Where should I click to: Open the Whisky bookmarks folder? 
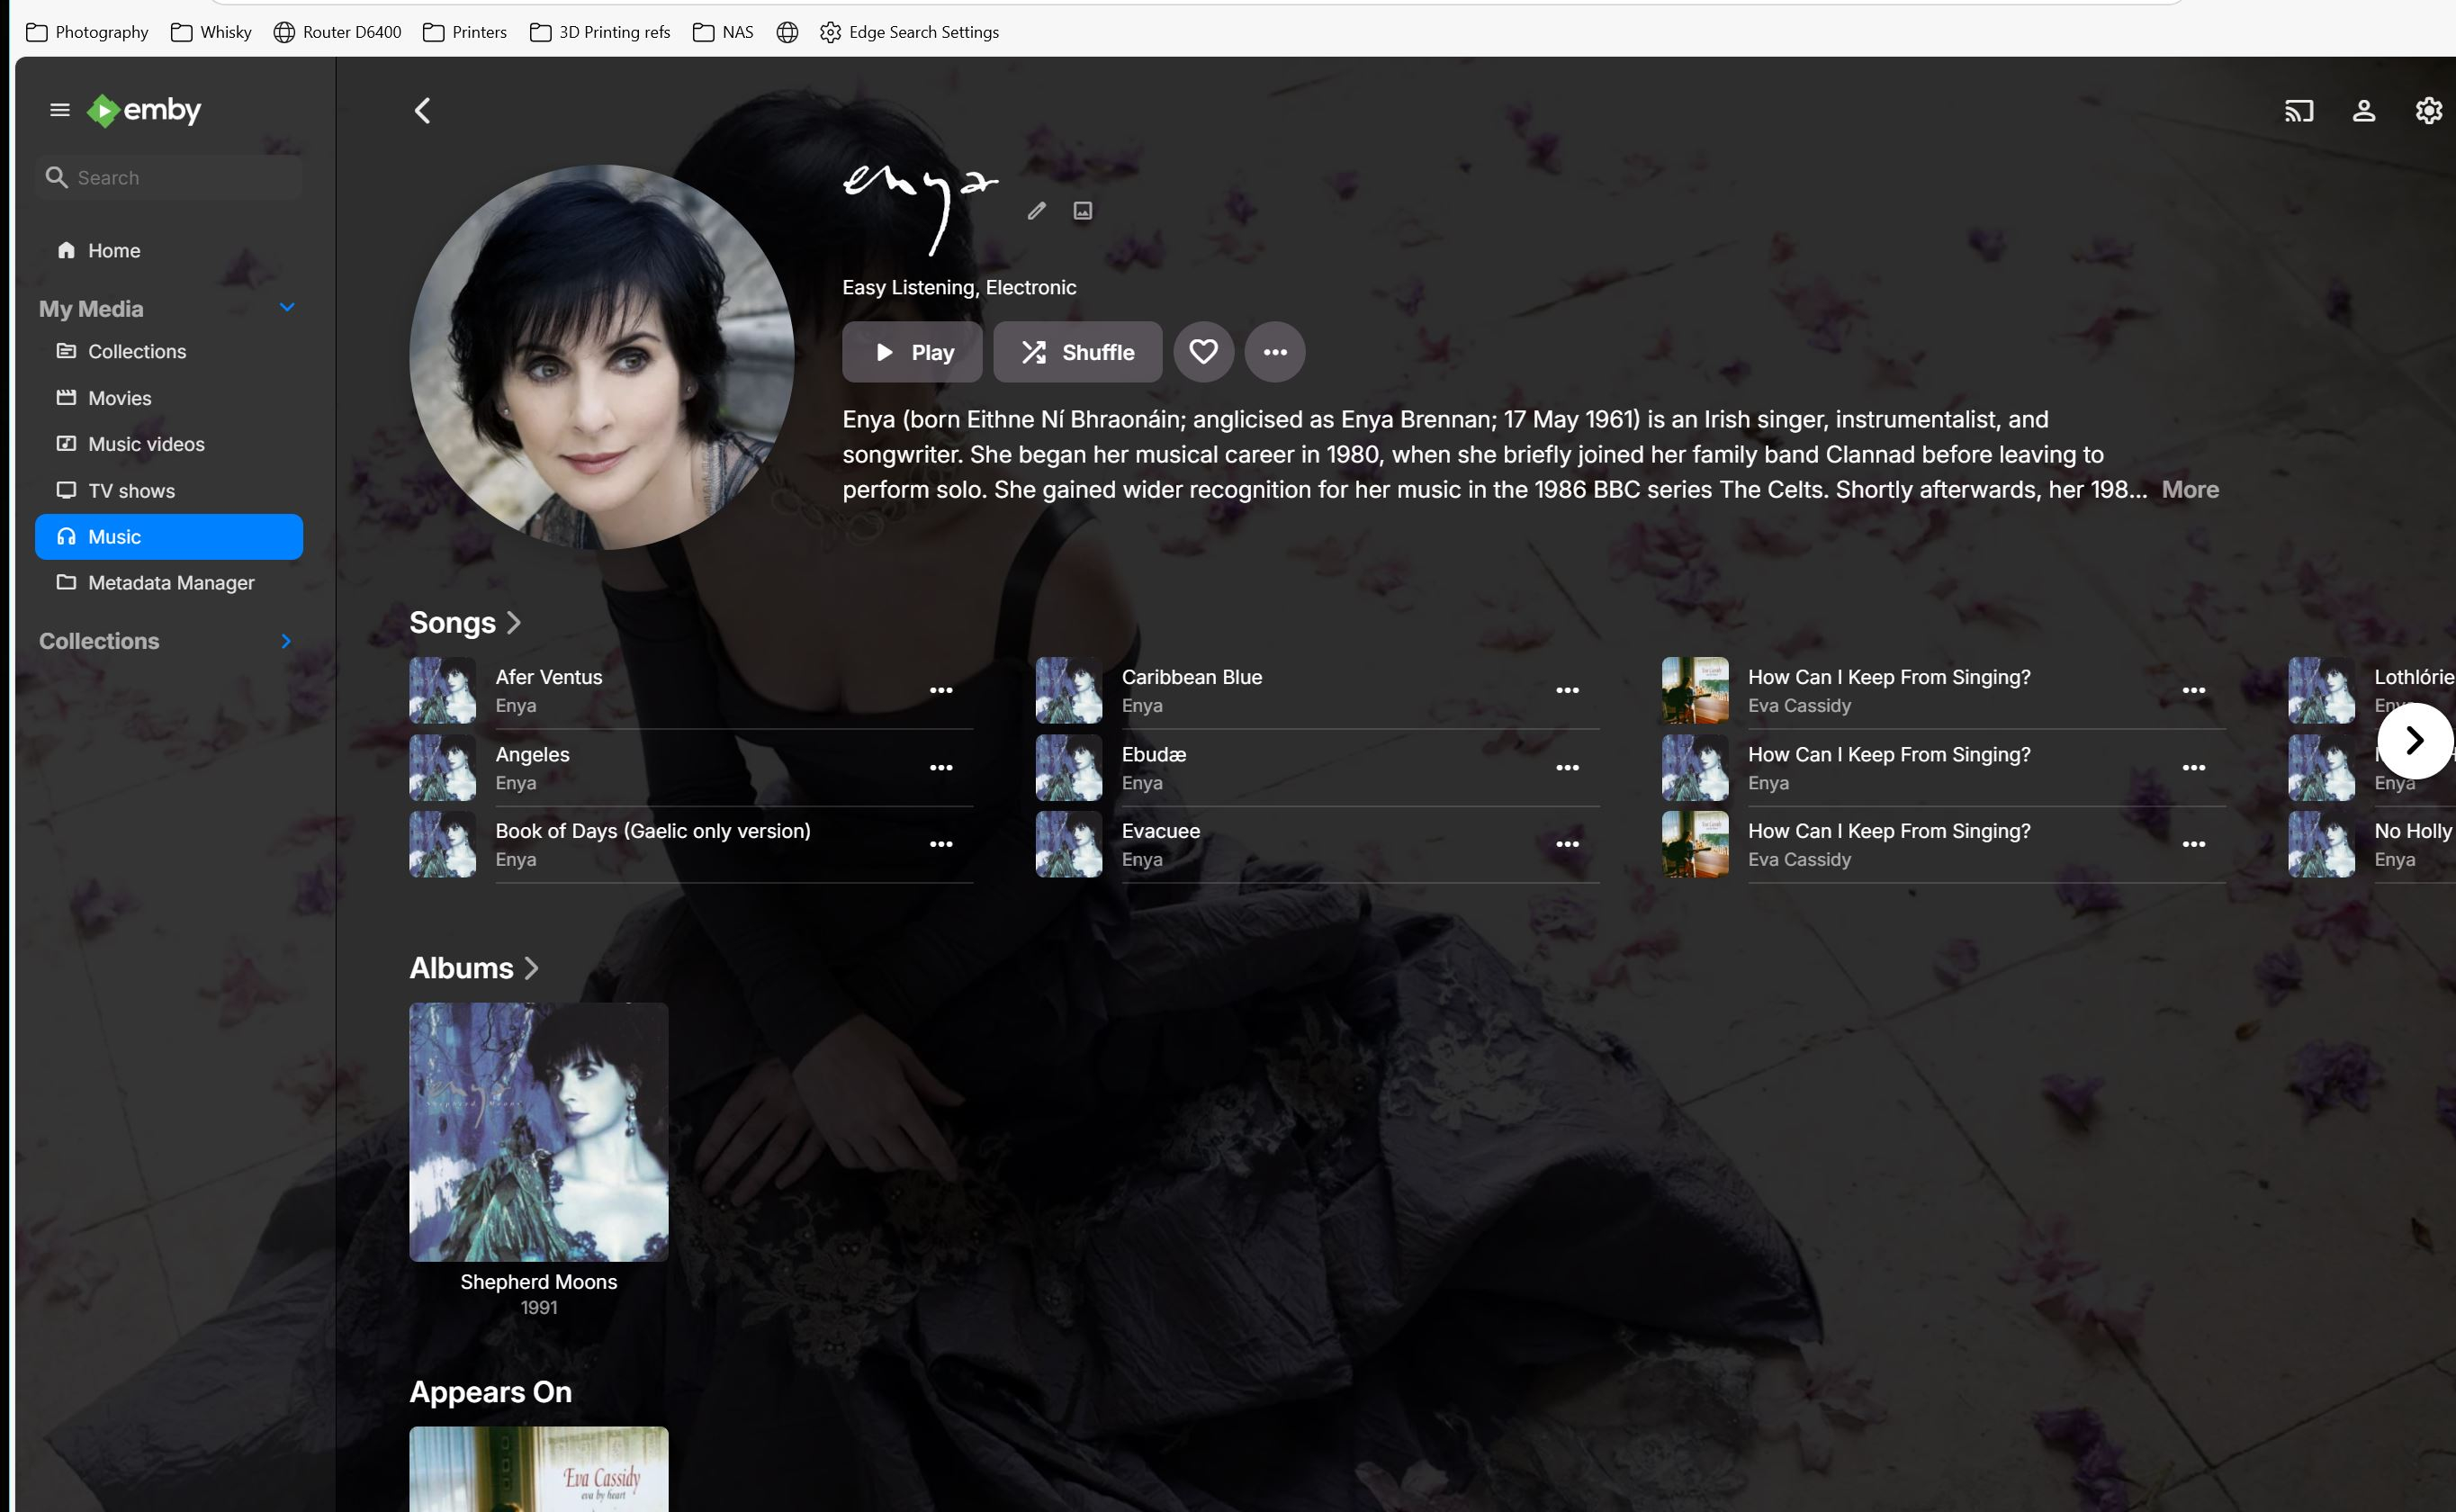coord(211,32)
